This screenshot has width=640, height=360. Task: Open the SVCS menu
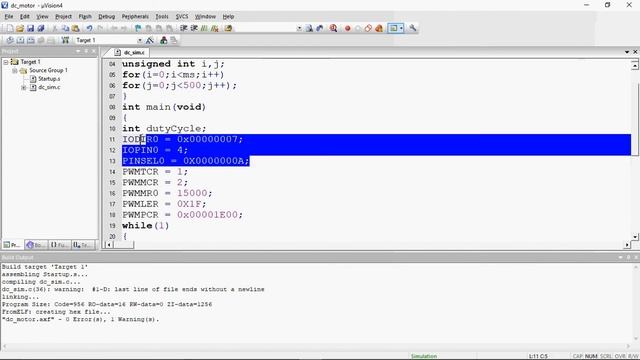pyautogui.click(x=182, y=16)
